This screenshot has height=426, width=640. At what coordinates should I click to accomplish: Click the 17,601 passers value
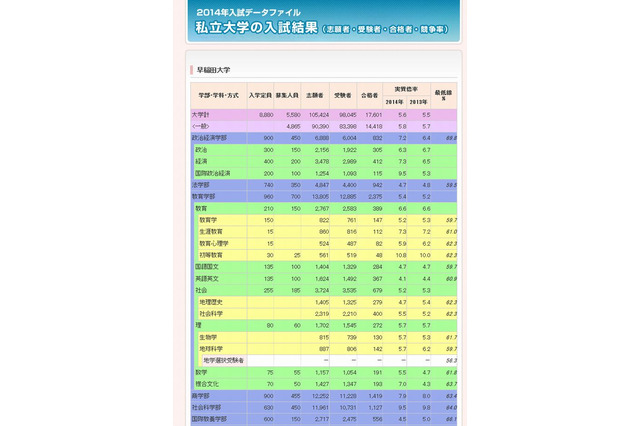[374, 115]
